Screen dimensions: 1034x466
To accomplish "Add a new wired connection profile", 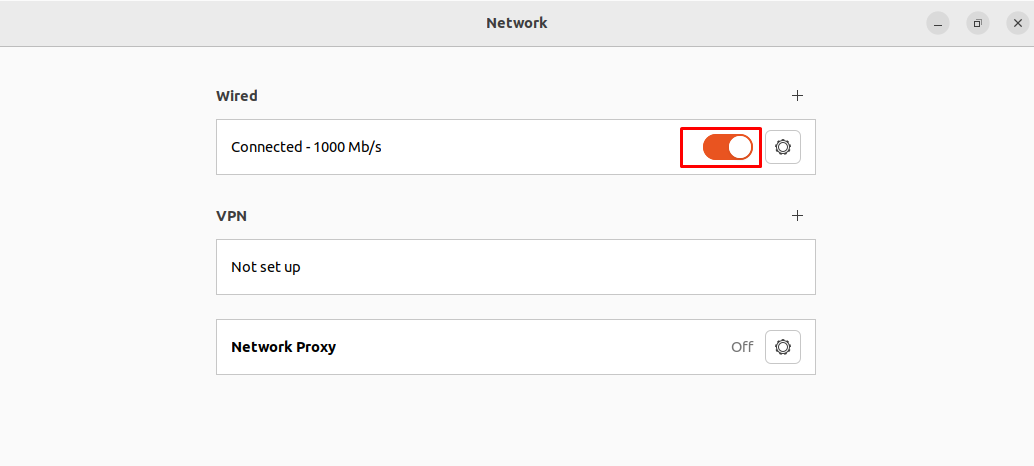I will coord(797,96).
